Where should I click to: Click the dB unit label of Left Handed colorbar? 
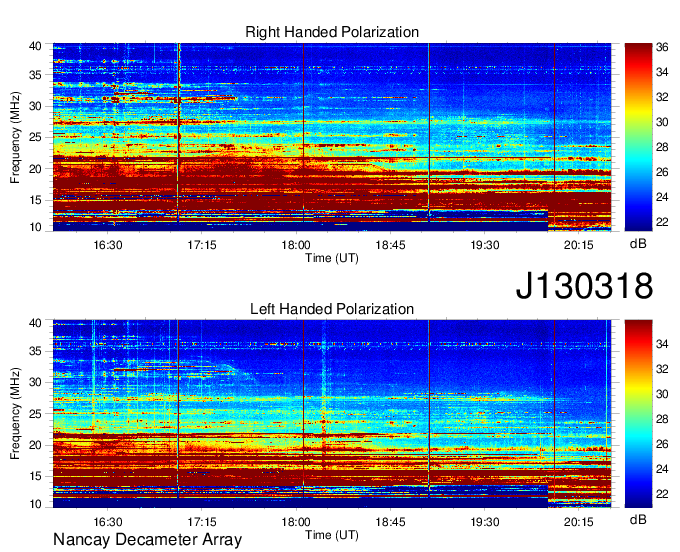click(638, 519)
